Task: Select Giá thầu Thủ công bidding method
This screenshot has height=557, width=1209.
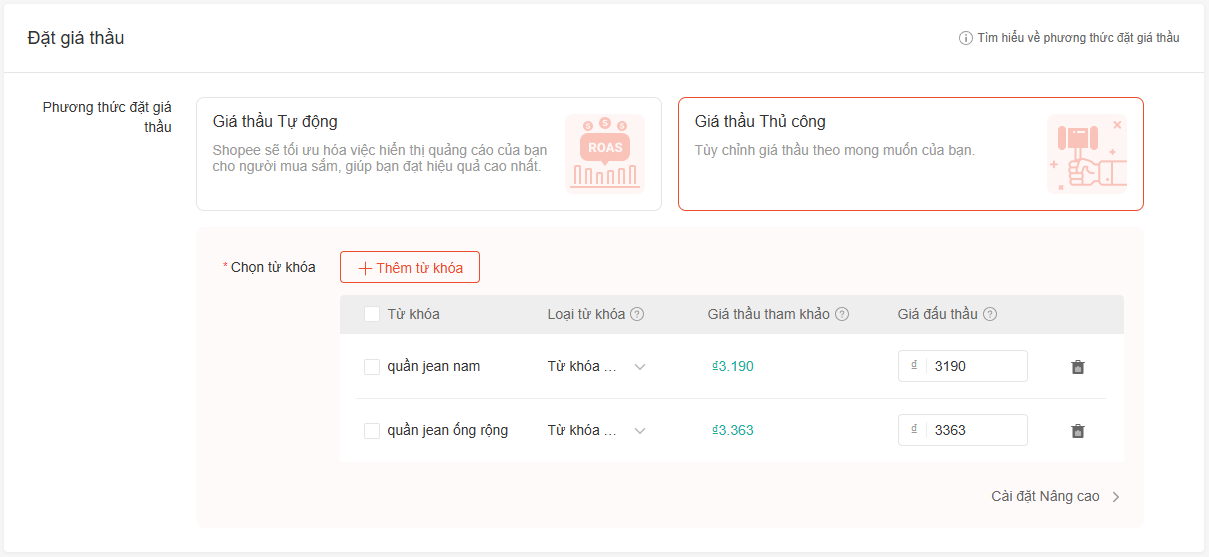Action: [911, 154]
